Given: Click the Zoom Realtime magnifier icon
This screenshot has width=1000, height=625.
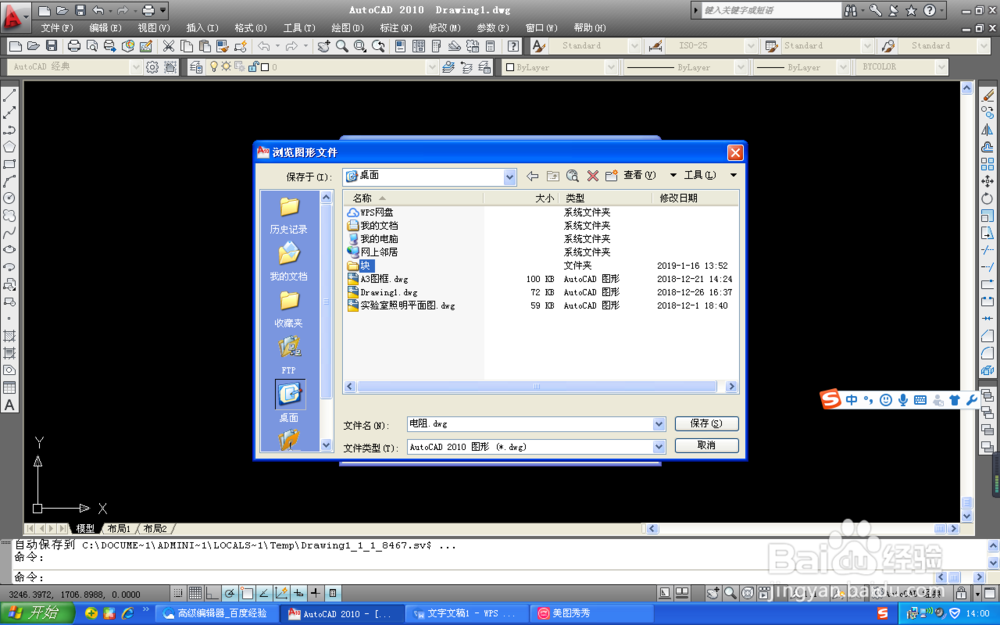Looking at the screenshot, I should pos(342,46).
